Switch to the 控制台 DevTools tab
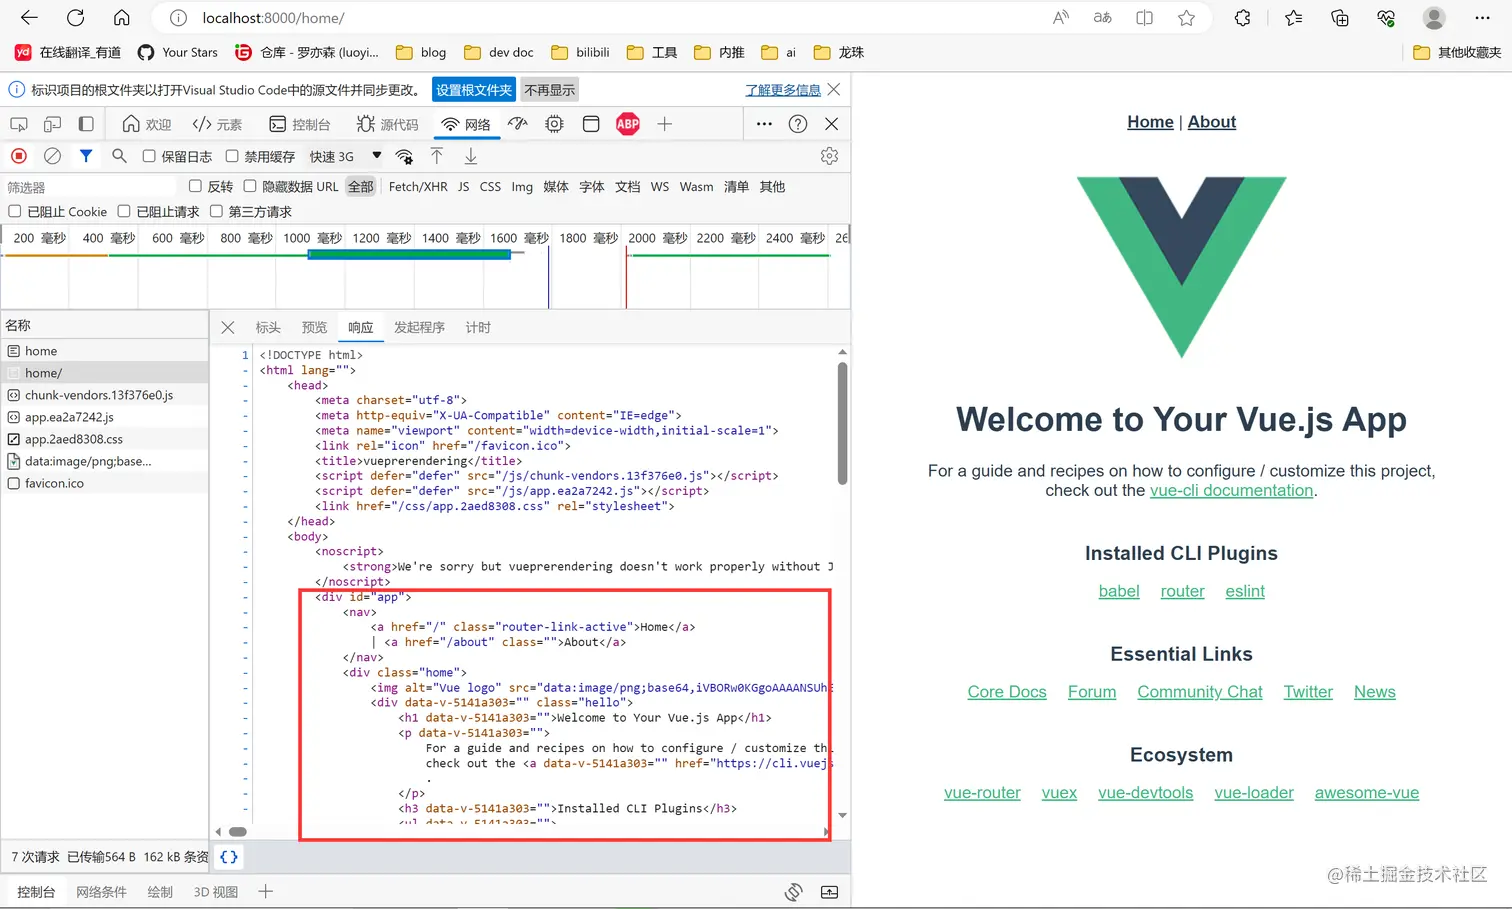 [299, 124]
